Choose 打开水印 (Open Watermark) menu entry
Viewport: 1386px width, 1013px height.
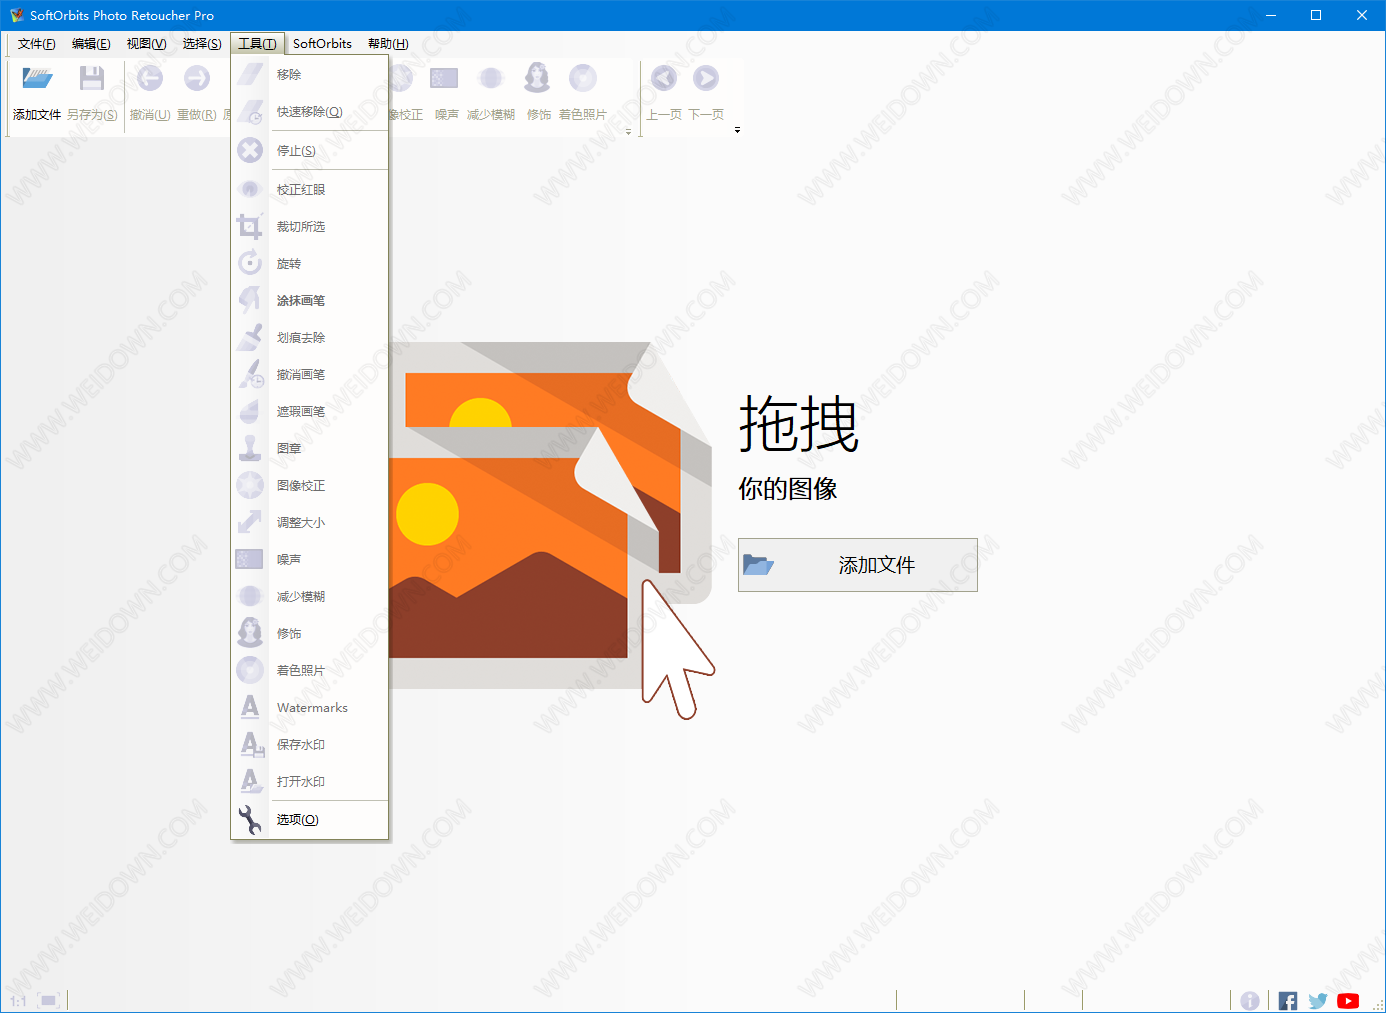(x=310, y=782)
